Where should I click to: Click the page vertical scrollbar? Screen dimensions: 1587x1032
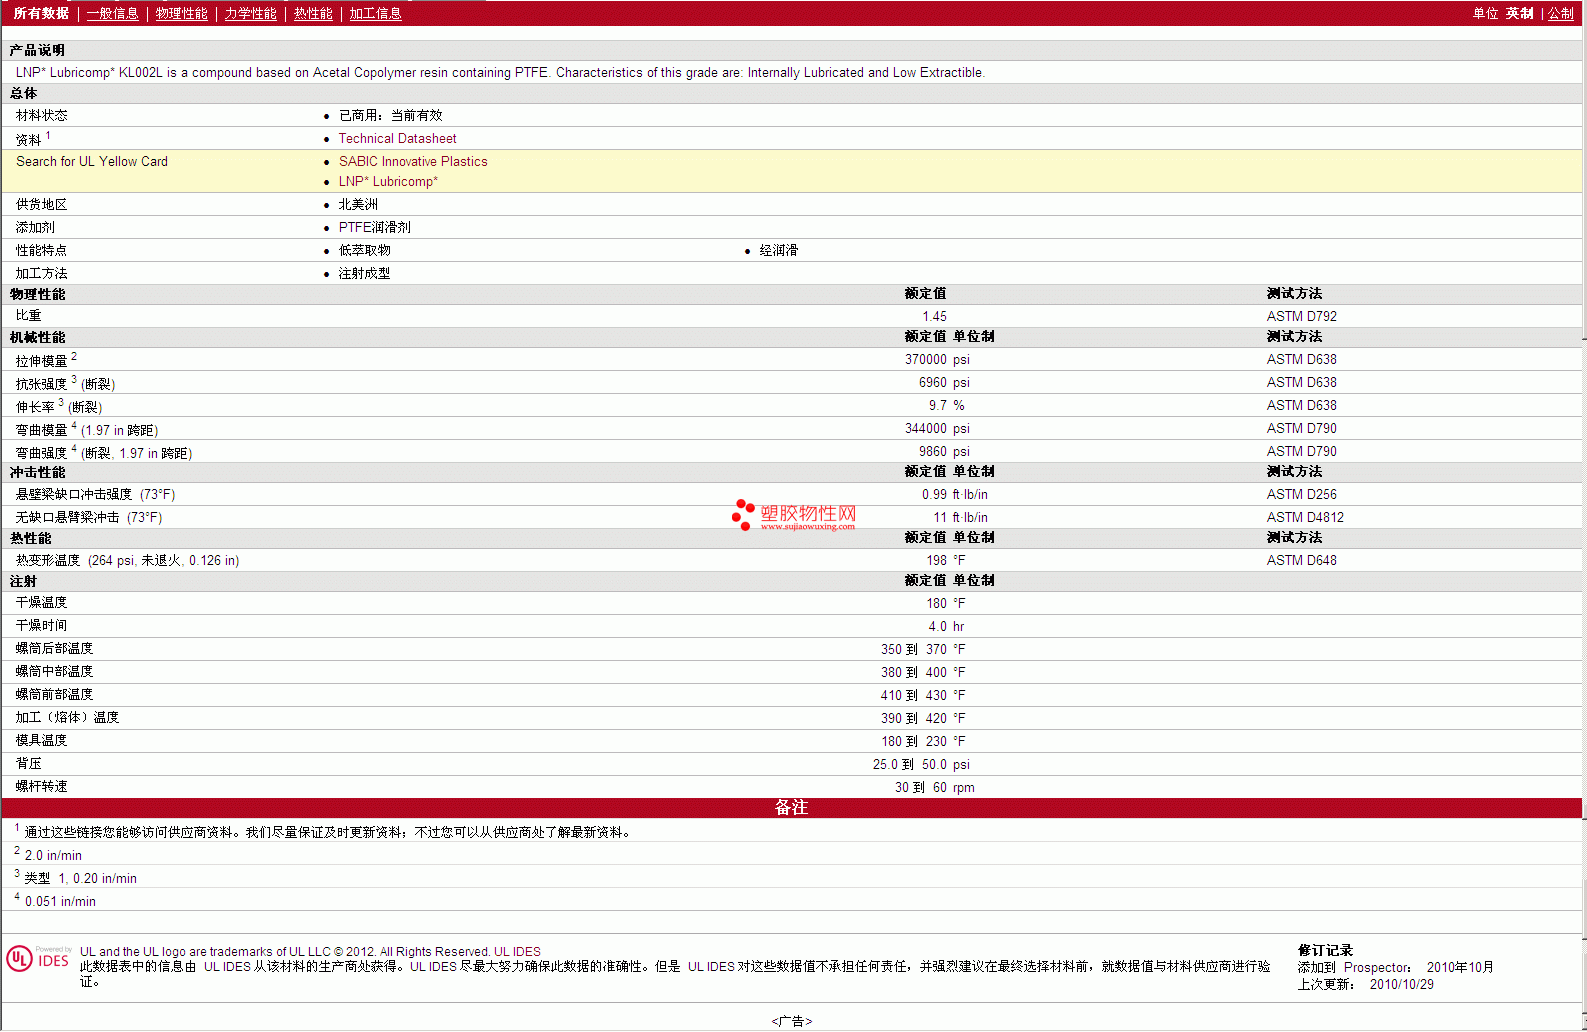coord(1584,516)
